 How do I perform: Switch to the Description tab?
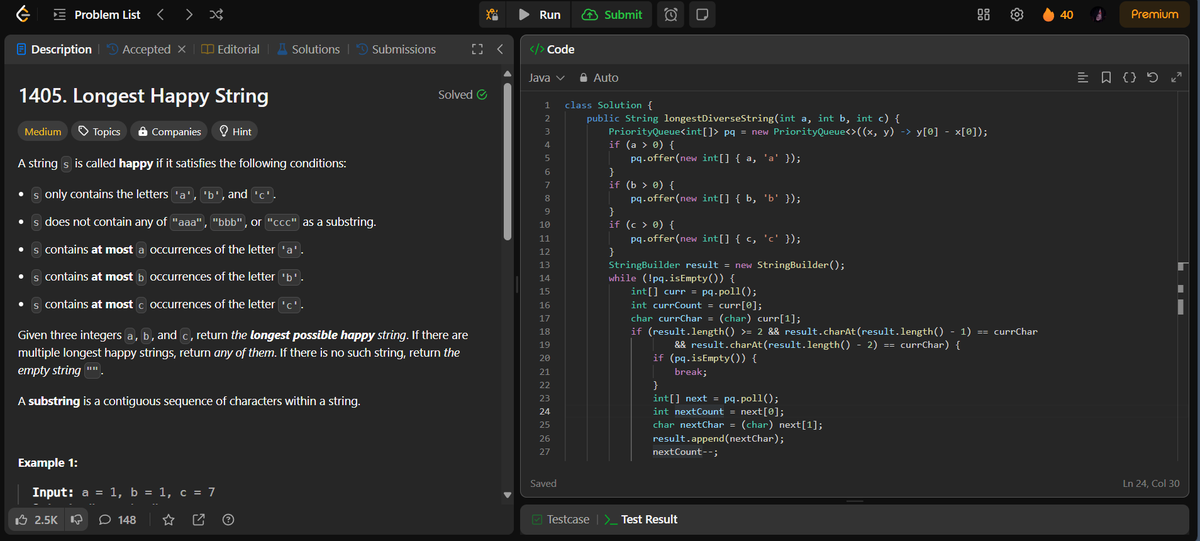[54, 49]
